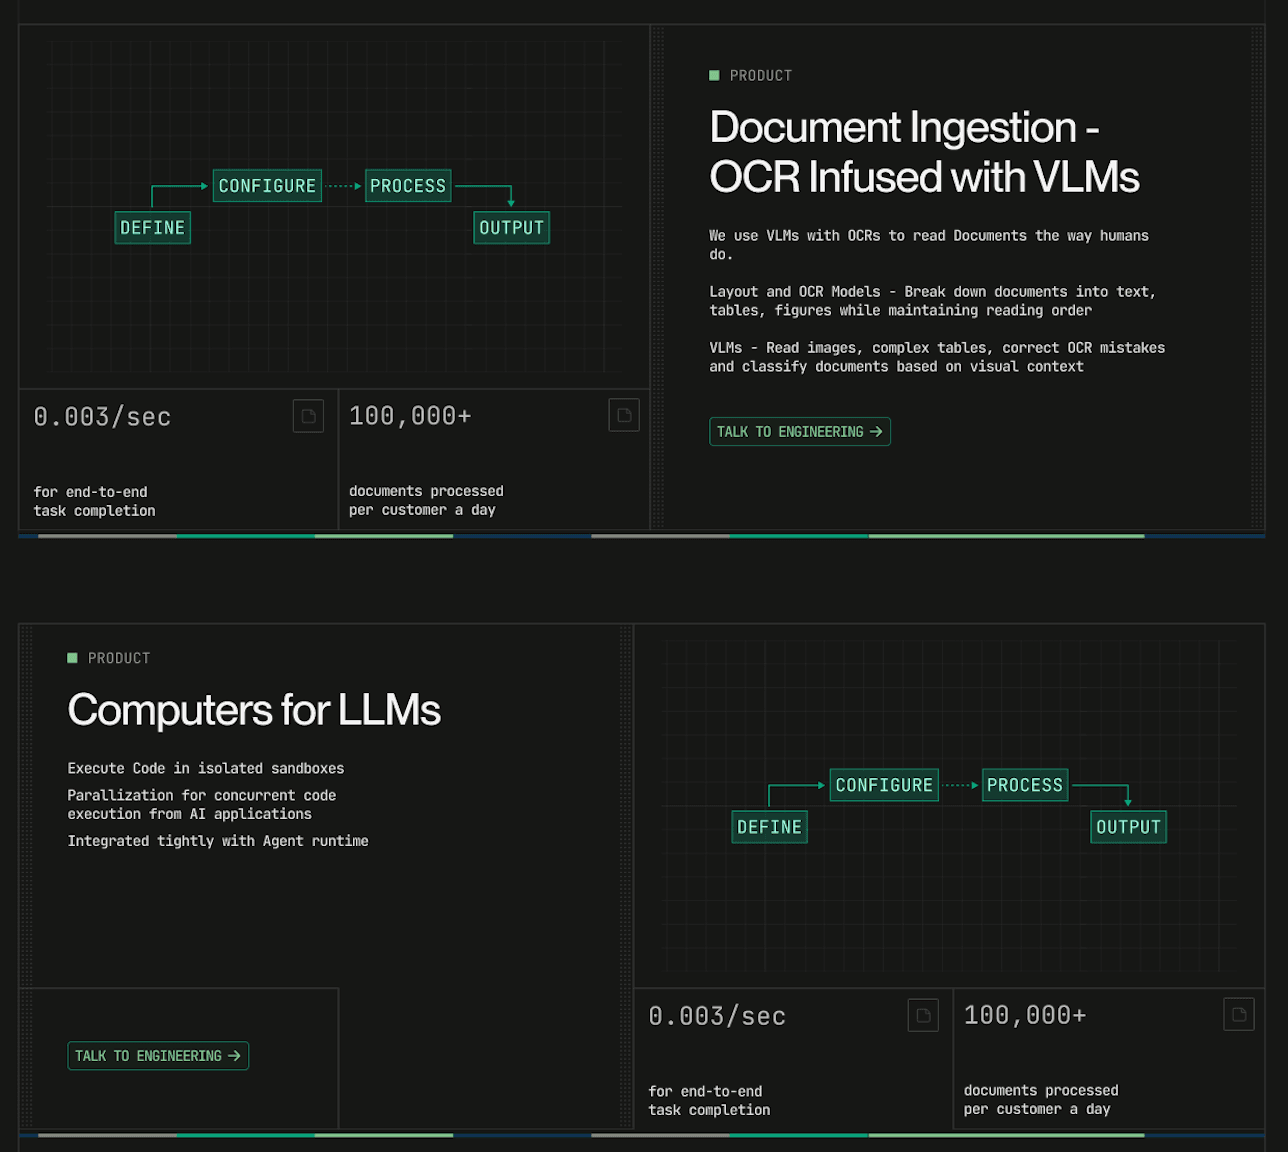The image size is (1288, 1152).
Task: Click the Document Ingestion - OCR Infused heading
Action: [x=923, y=152]
